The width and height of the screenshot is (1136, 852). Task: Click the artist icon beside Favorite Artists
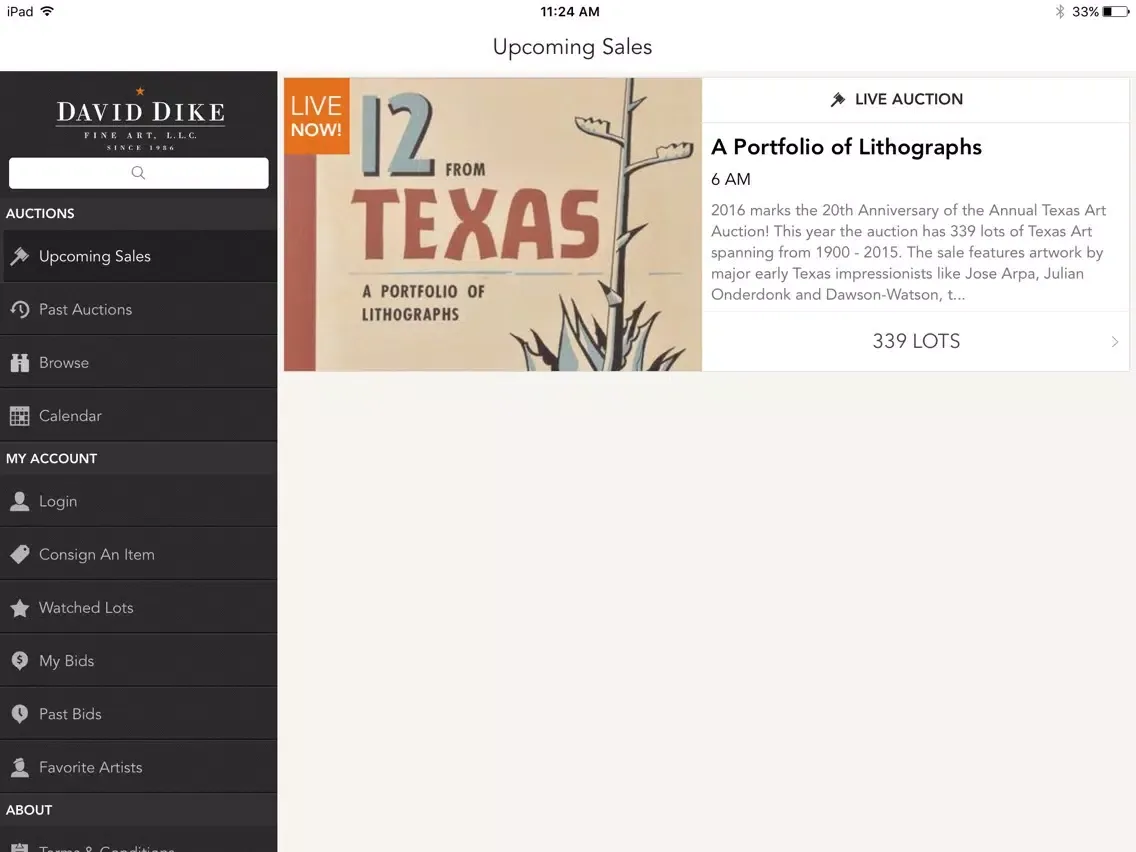point(20,767)
